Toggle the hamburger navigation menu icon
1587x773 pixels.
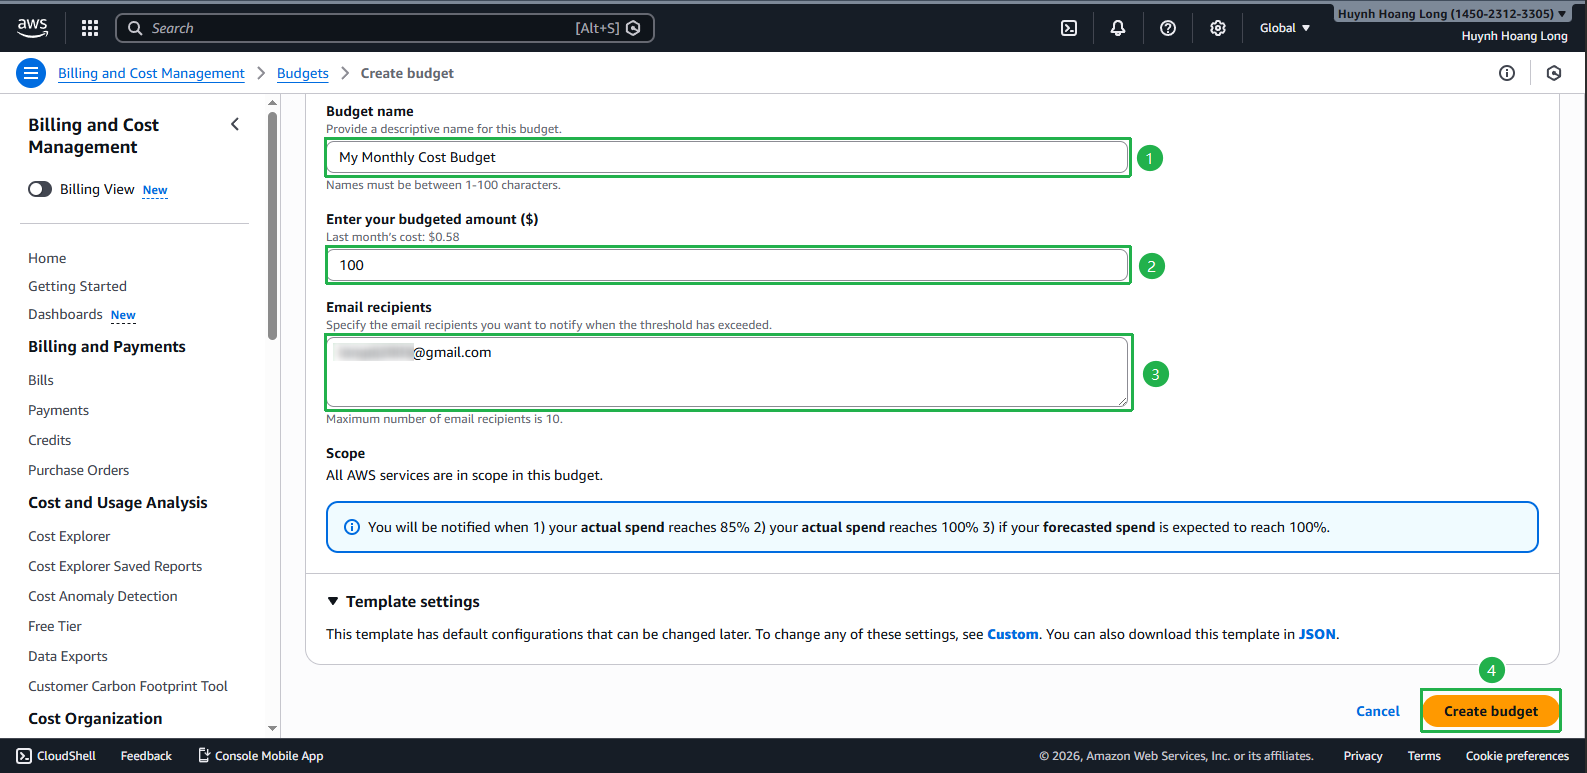pyautogui.click(x=31, y=73)
